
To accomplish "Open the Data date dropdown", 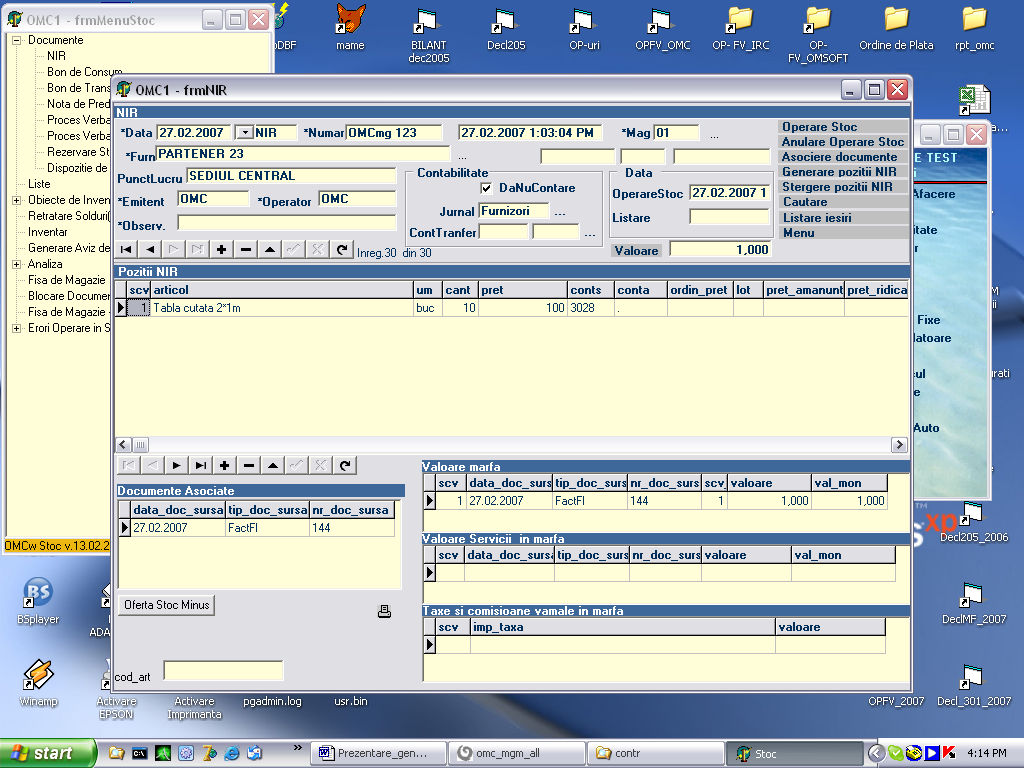I will click(x=244, y=133).
